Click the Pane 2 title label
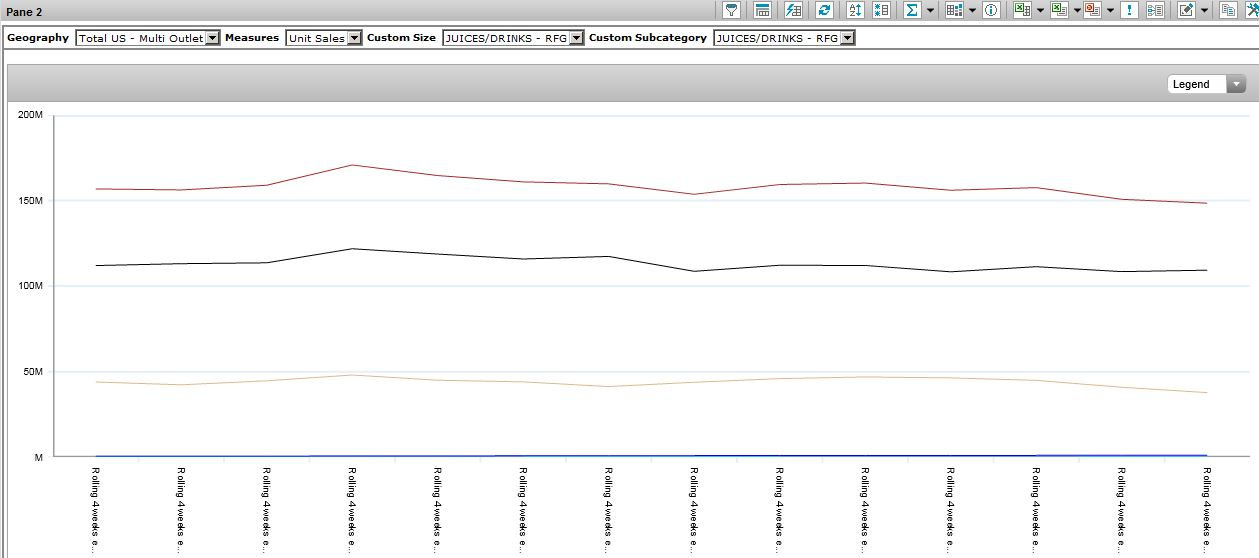 (x=25, y=12)
